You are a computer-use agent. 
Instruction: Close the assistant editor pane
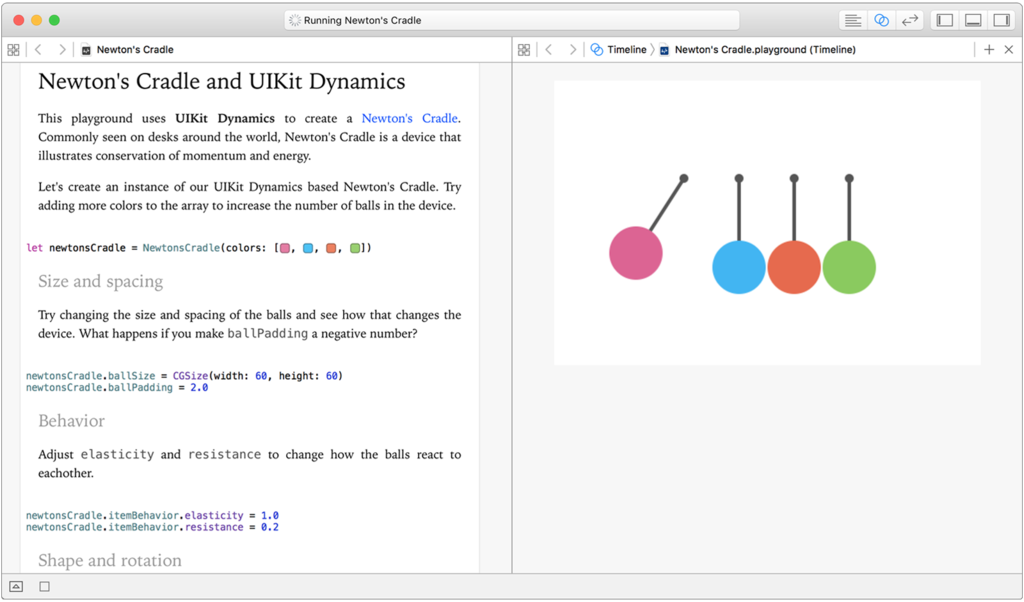point(1009,50)
